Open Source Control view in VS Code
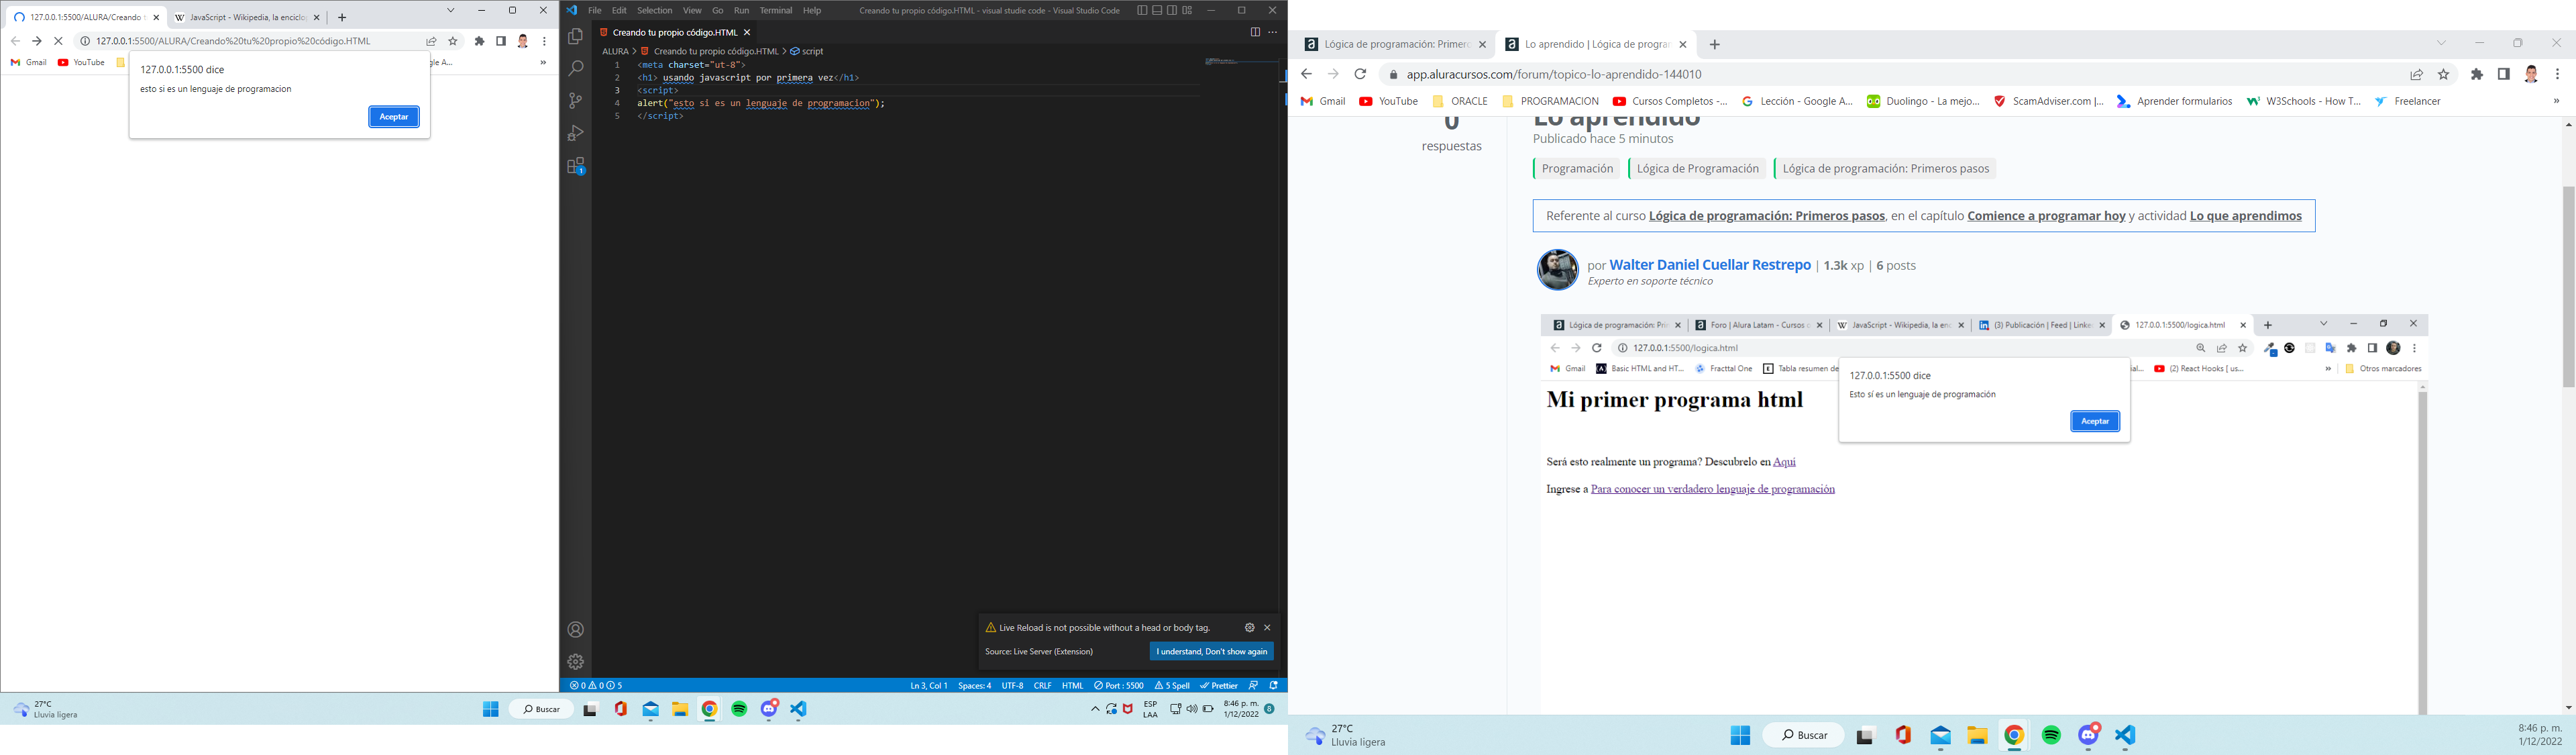Viewport: 2576px width, 755px height. 575,101
